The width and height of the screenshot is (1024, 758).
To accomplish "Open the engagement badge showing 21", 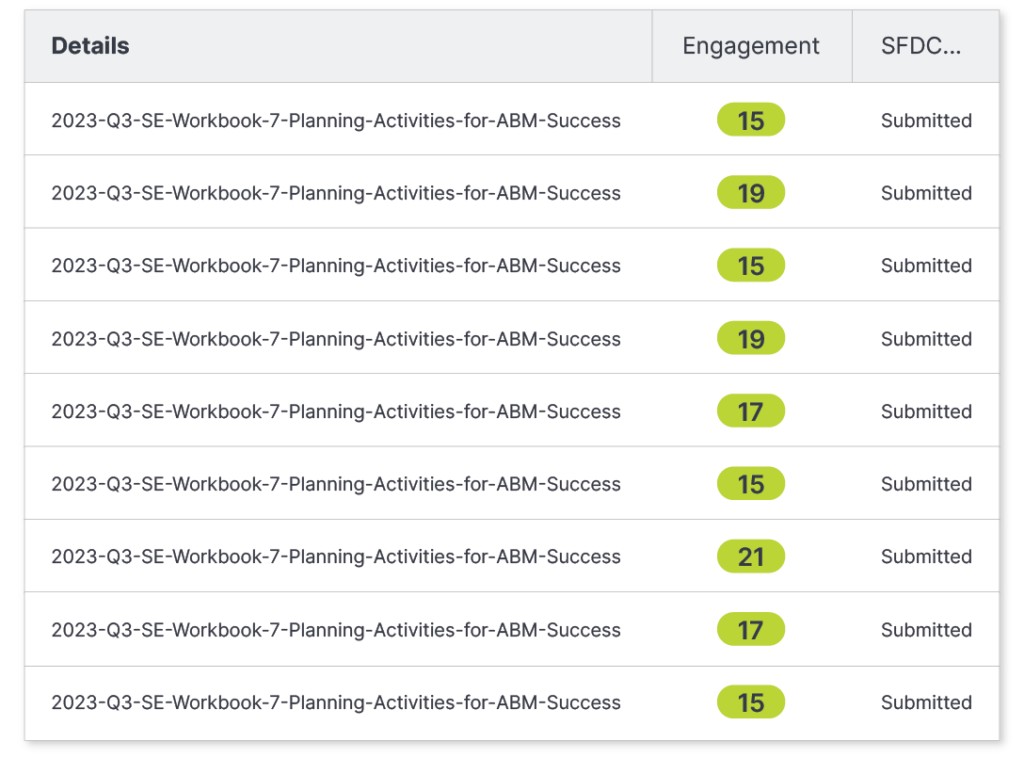I will [x=750, y=556].
